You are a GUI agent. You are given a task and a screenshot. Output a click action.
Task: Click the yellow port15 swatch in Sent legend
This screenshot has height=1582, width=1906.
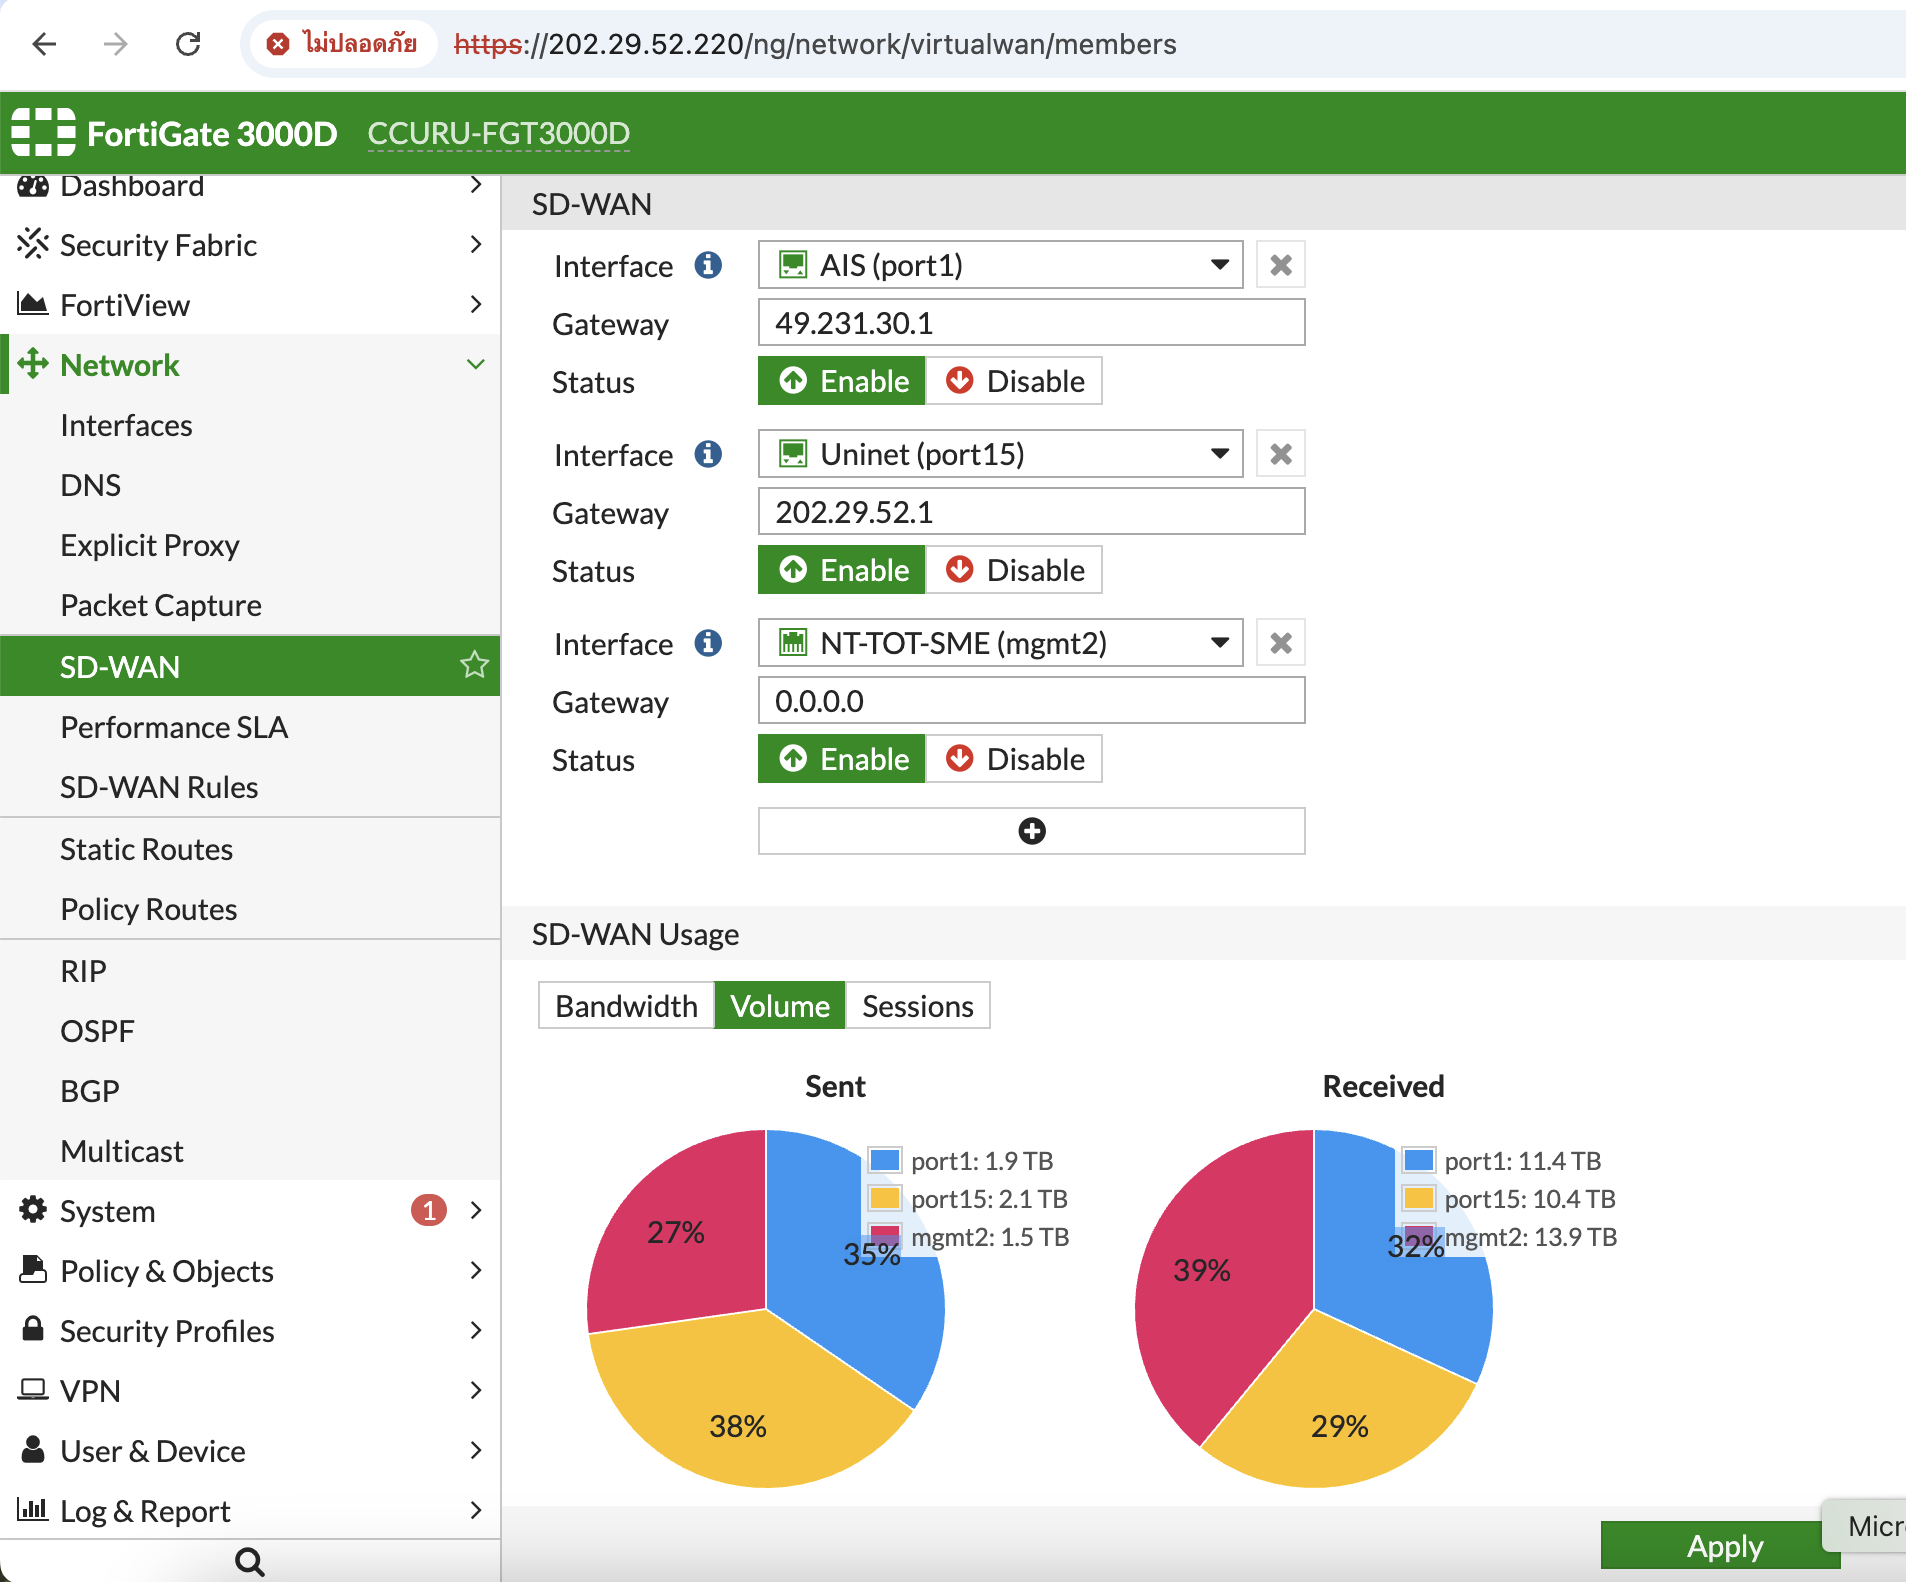coord(885,1198)
